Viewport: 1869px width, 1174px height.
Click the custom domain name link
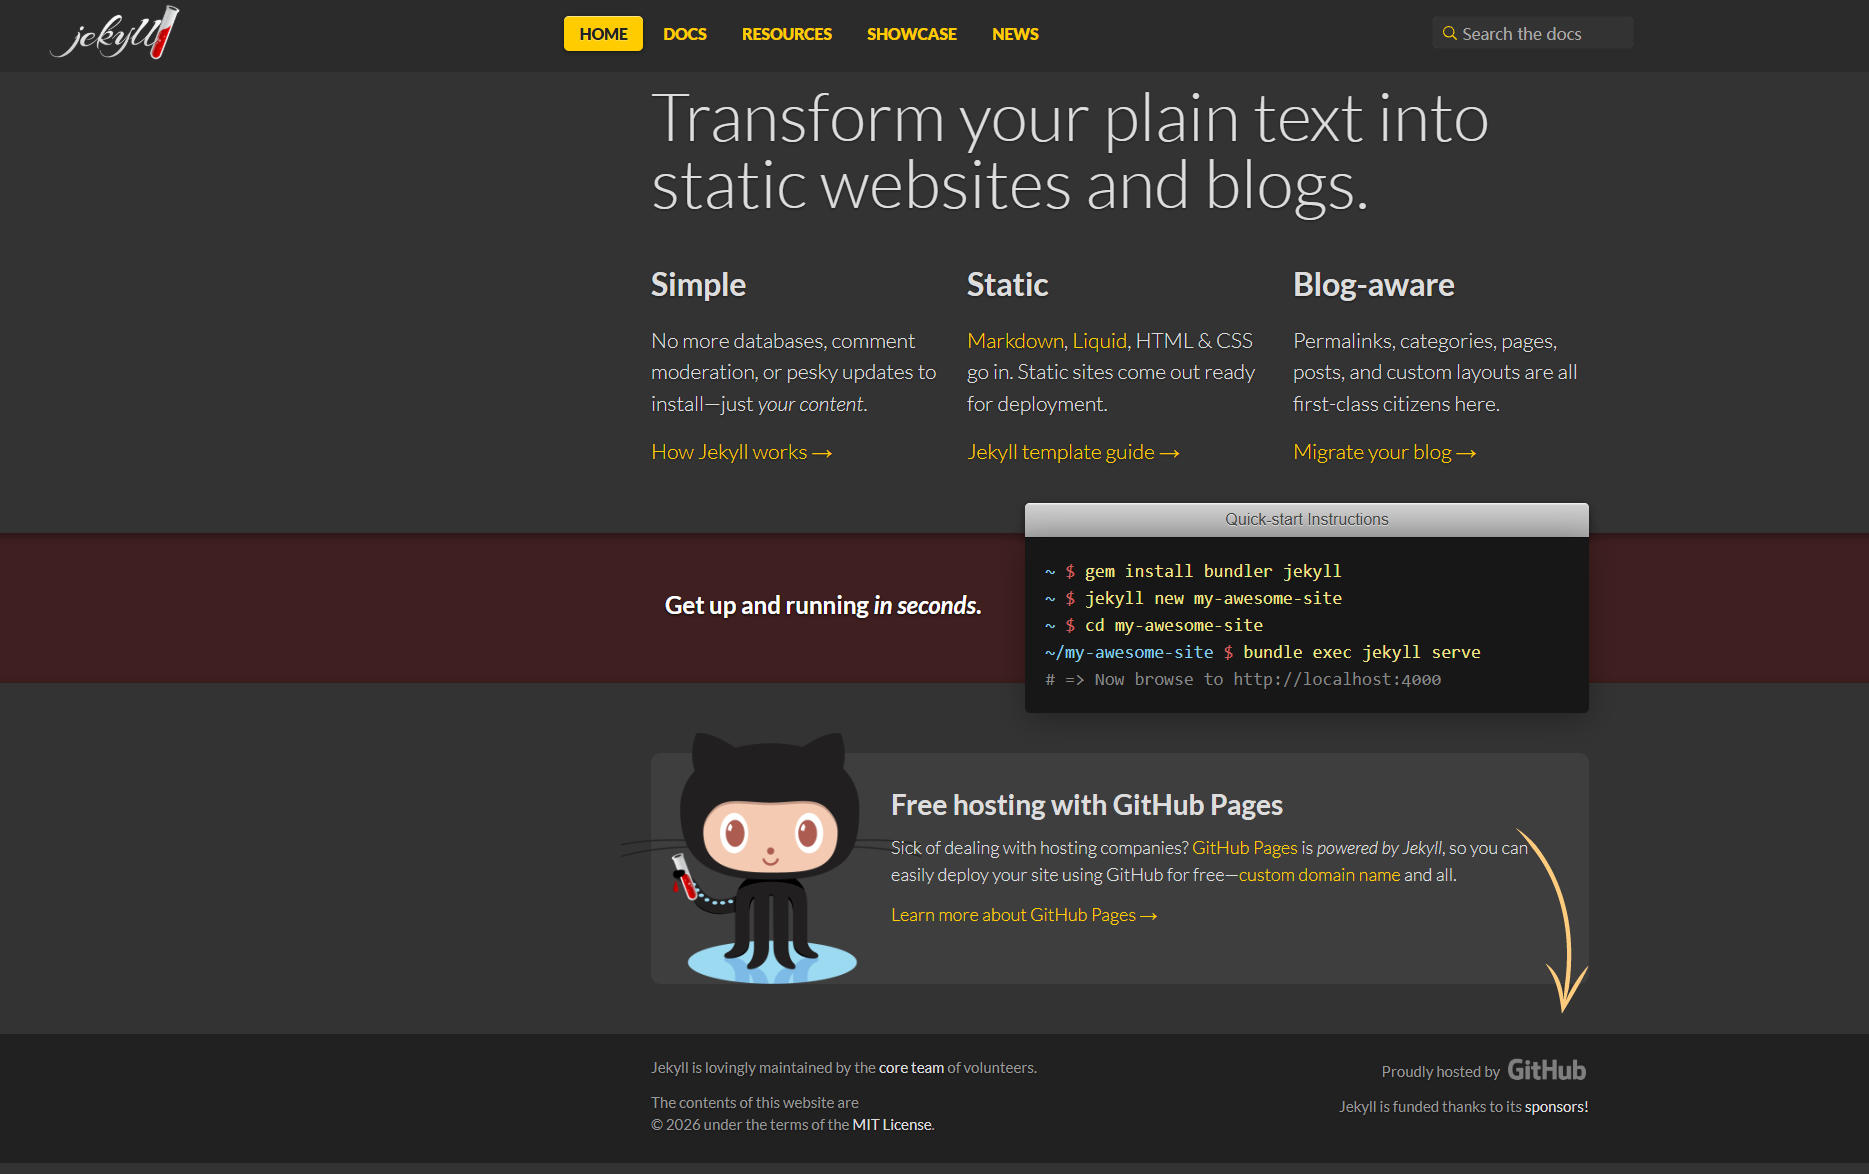pyautogui.click(x=1319, y=875)
